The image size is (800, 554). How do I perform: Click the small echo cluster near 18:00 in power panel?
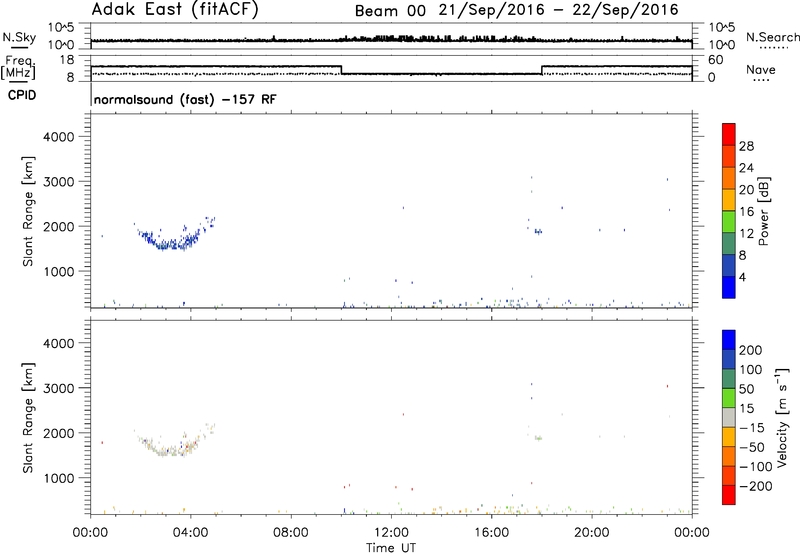tap(538, 232)
